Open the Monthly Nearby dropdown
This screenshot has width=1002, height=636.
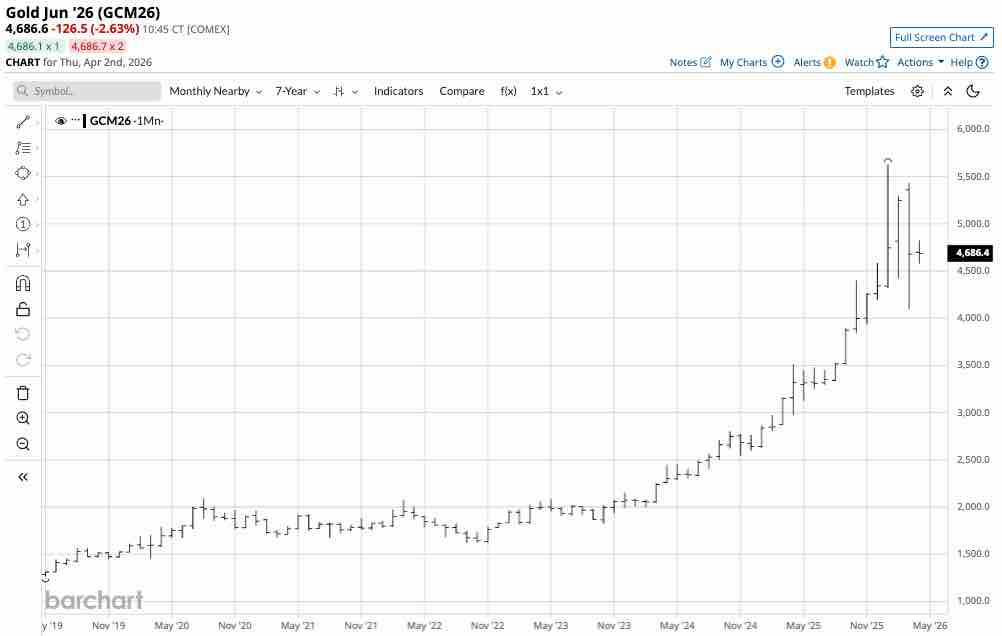[x=215, y=91]
